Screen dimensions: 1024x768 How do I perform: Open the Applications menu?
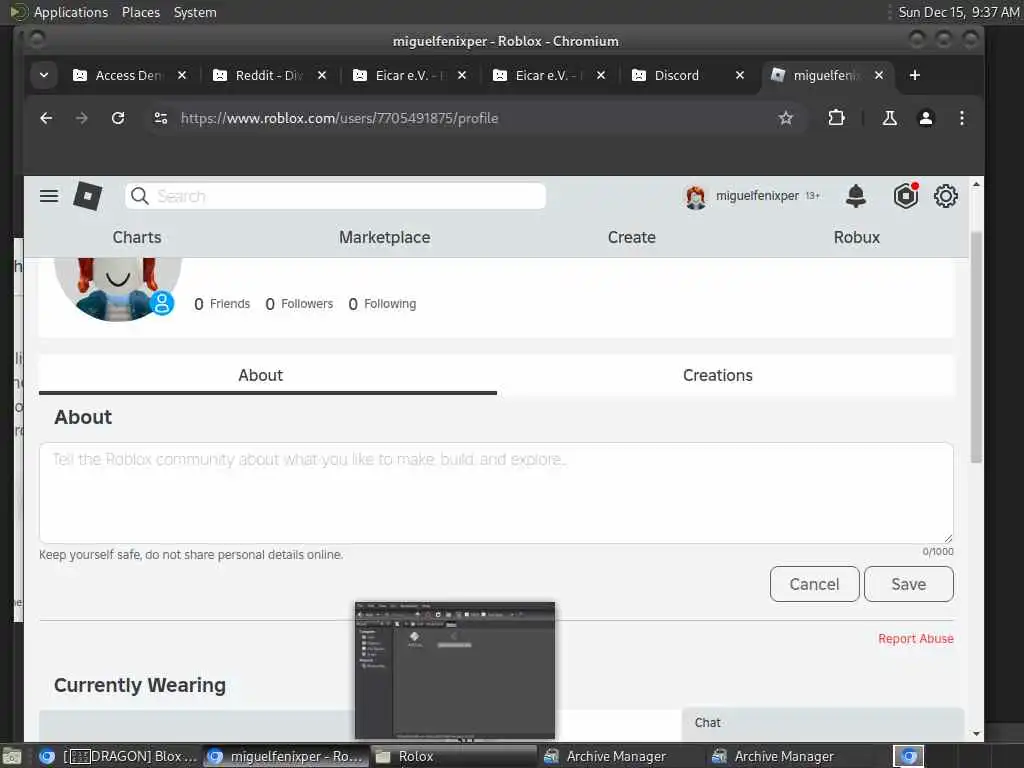pos(71,12)
